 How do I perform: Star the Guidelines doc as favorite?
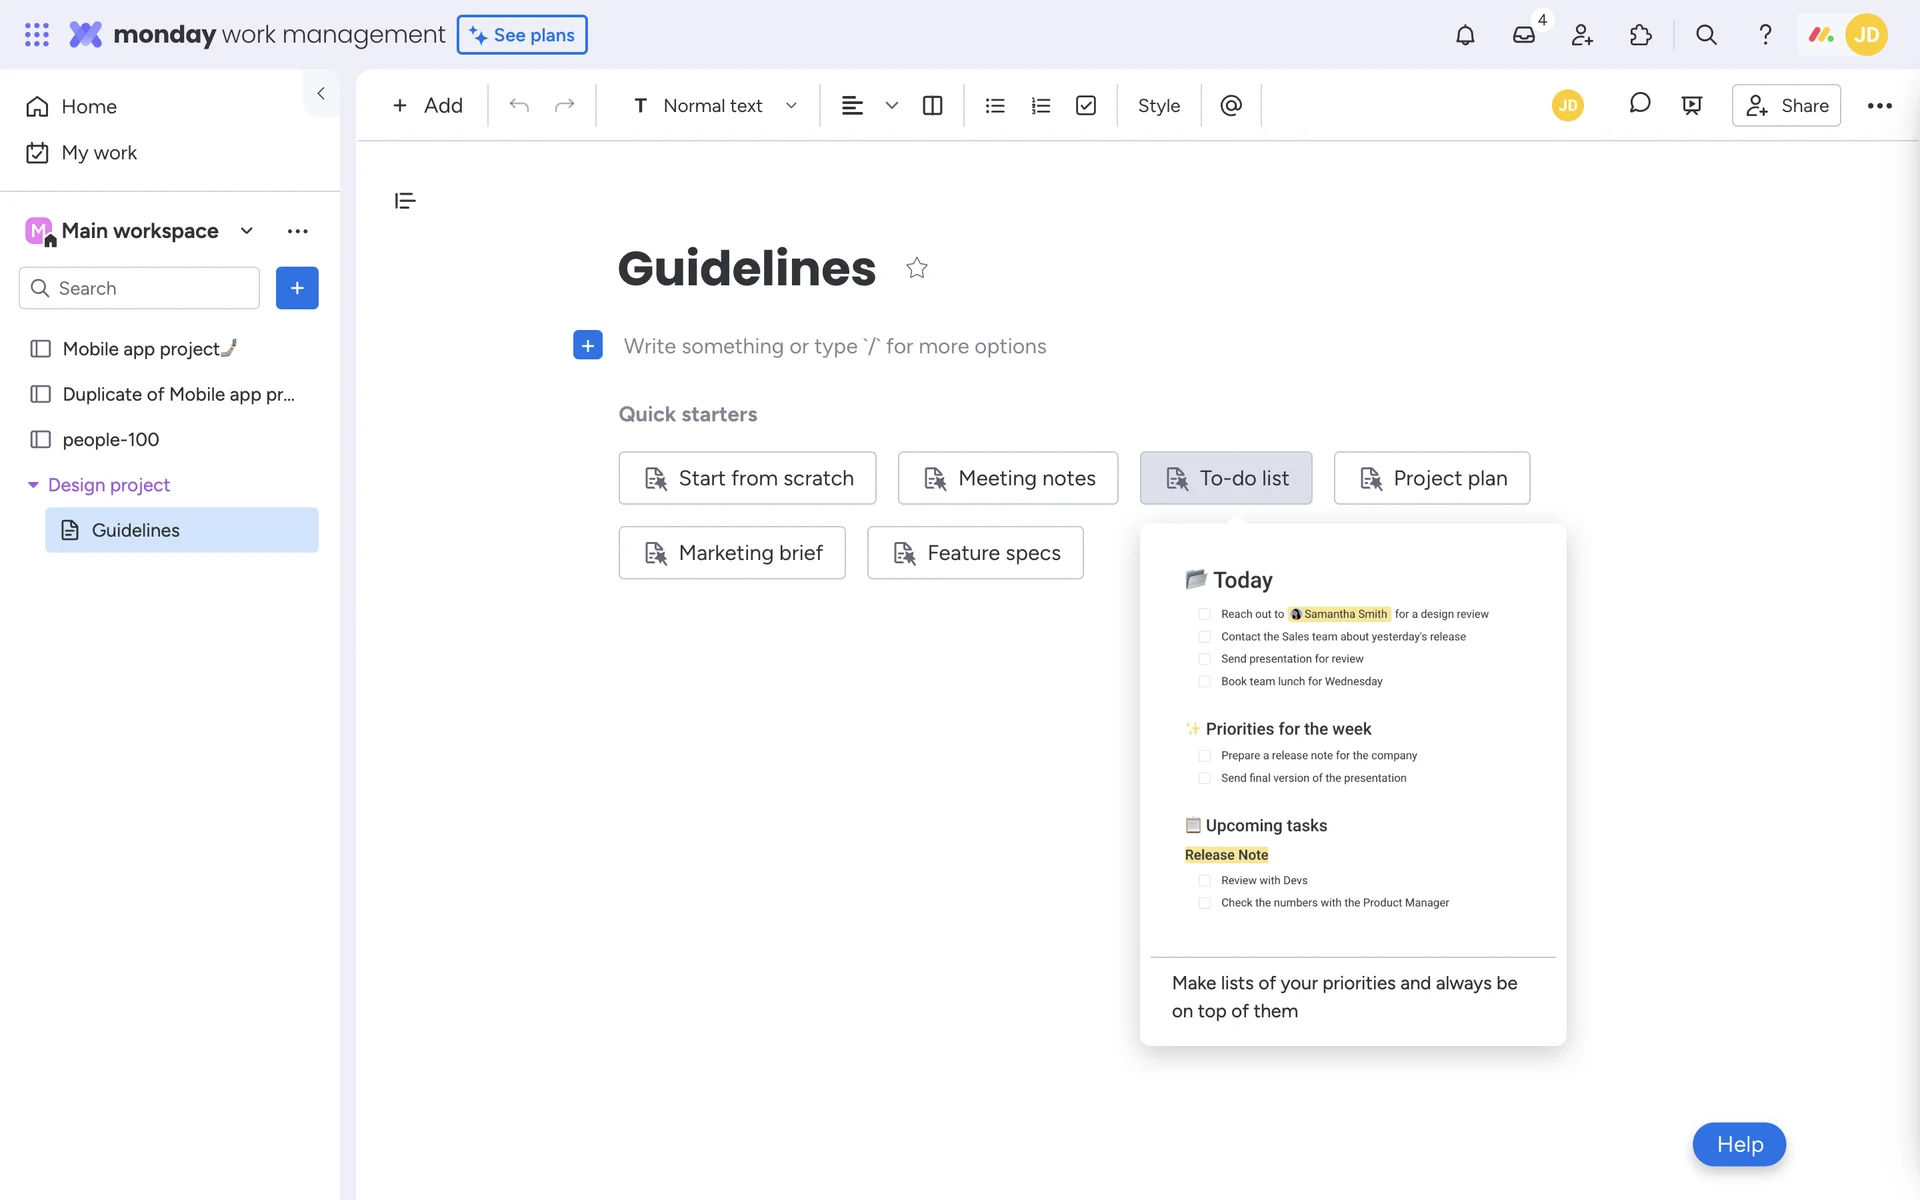[x=916, y=268]
